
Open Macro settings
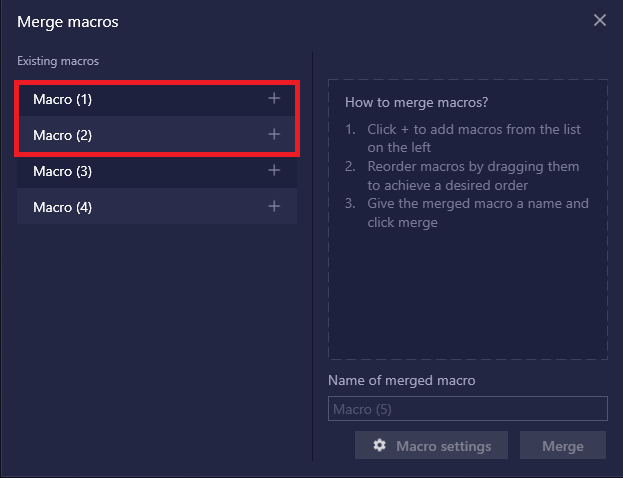click(431, 445)
